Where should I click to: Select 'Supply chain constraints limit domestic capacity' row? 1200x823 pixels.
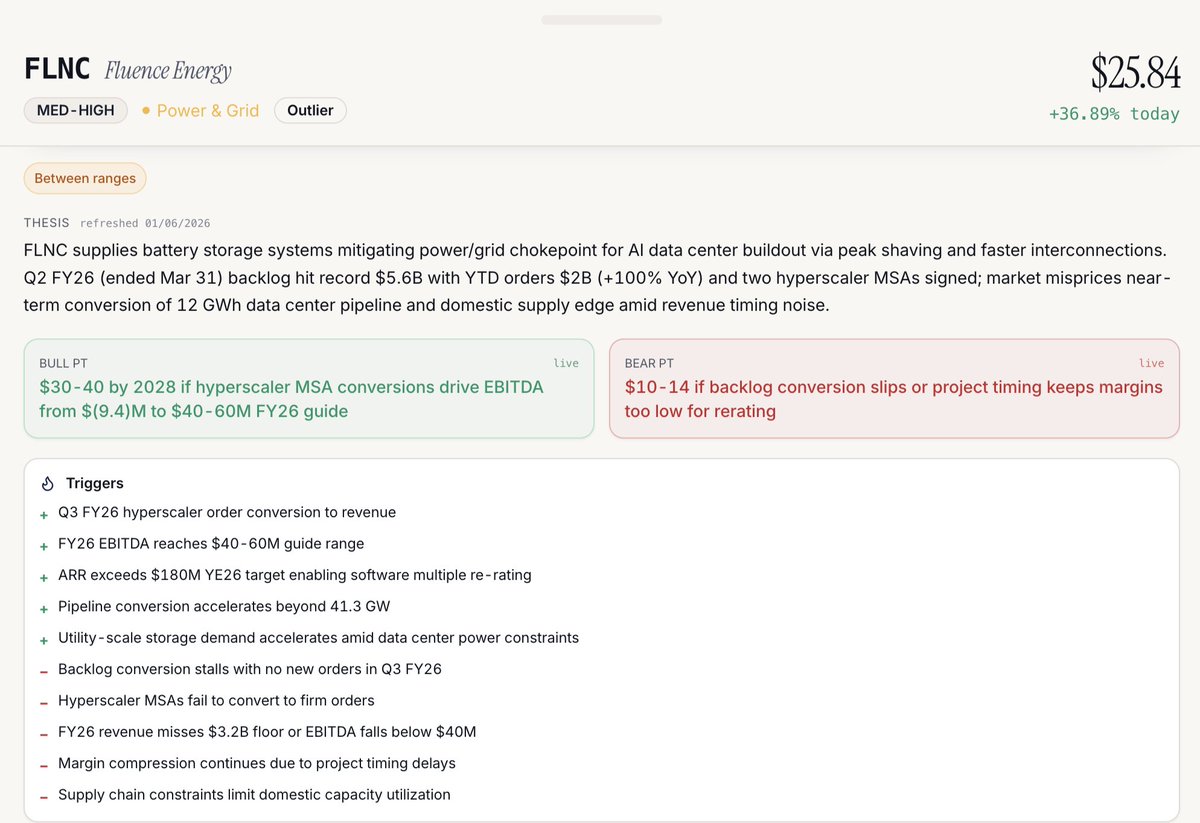254,796
